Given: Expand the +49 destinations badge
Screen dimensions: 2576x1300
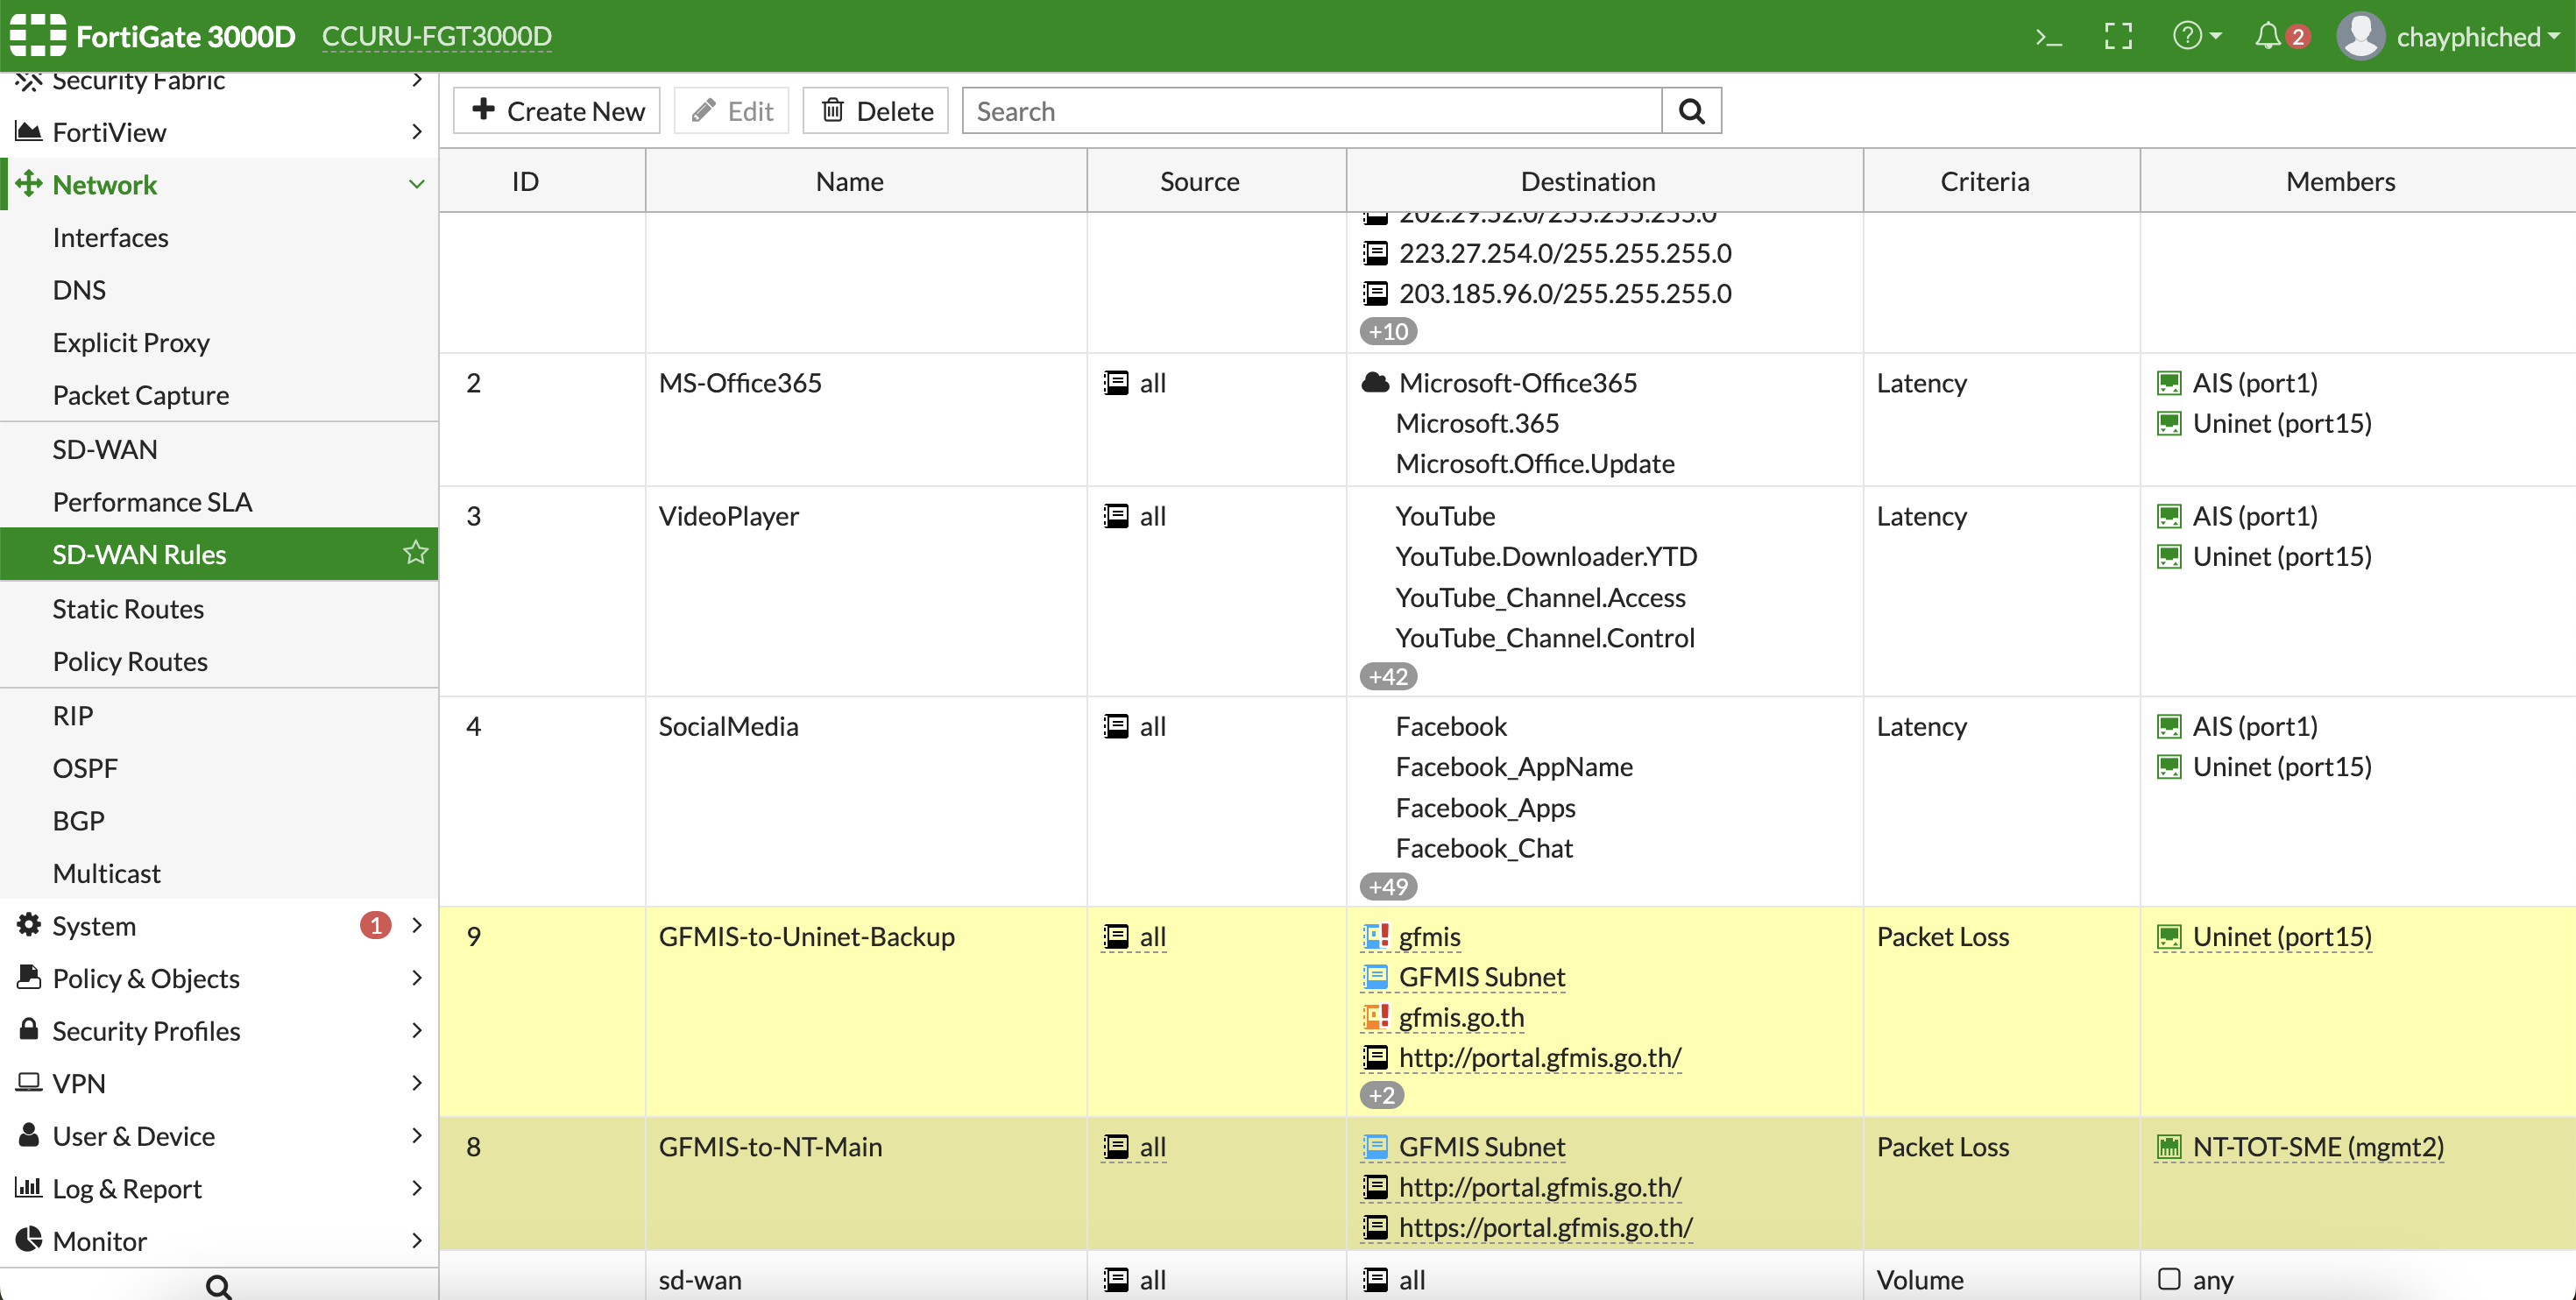Looking at the screenshot, I should coord(1388,887).
